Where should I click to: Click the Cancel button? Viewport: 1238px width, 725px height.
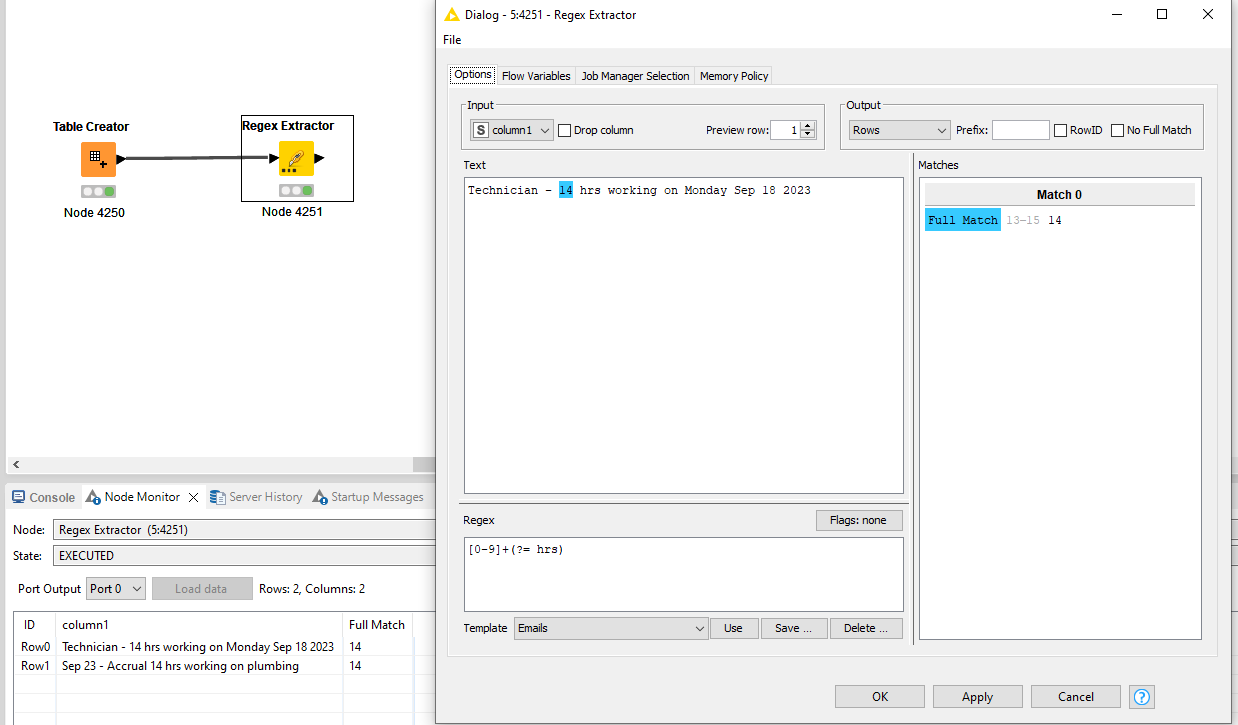(x=1075, y=697)
